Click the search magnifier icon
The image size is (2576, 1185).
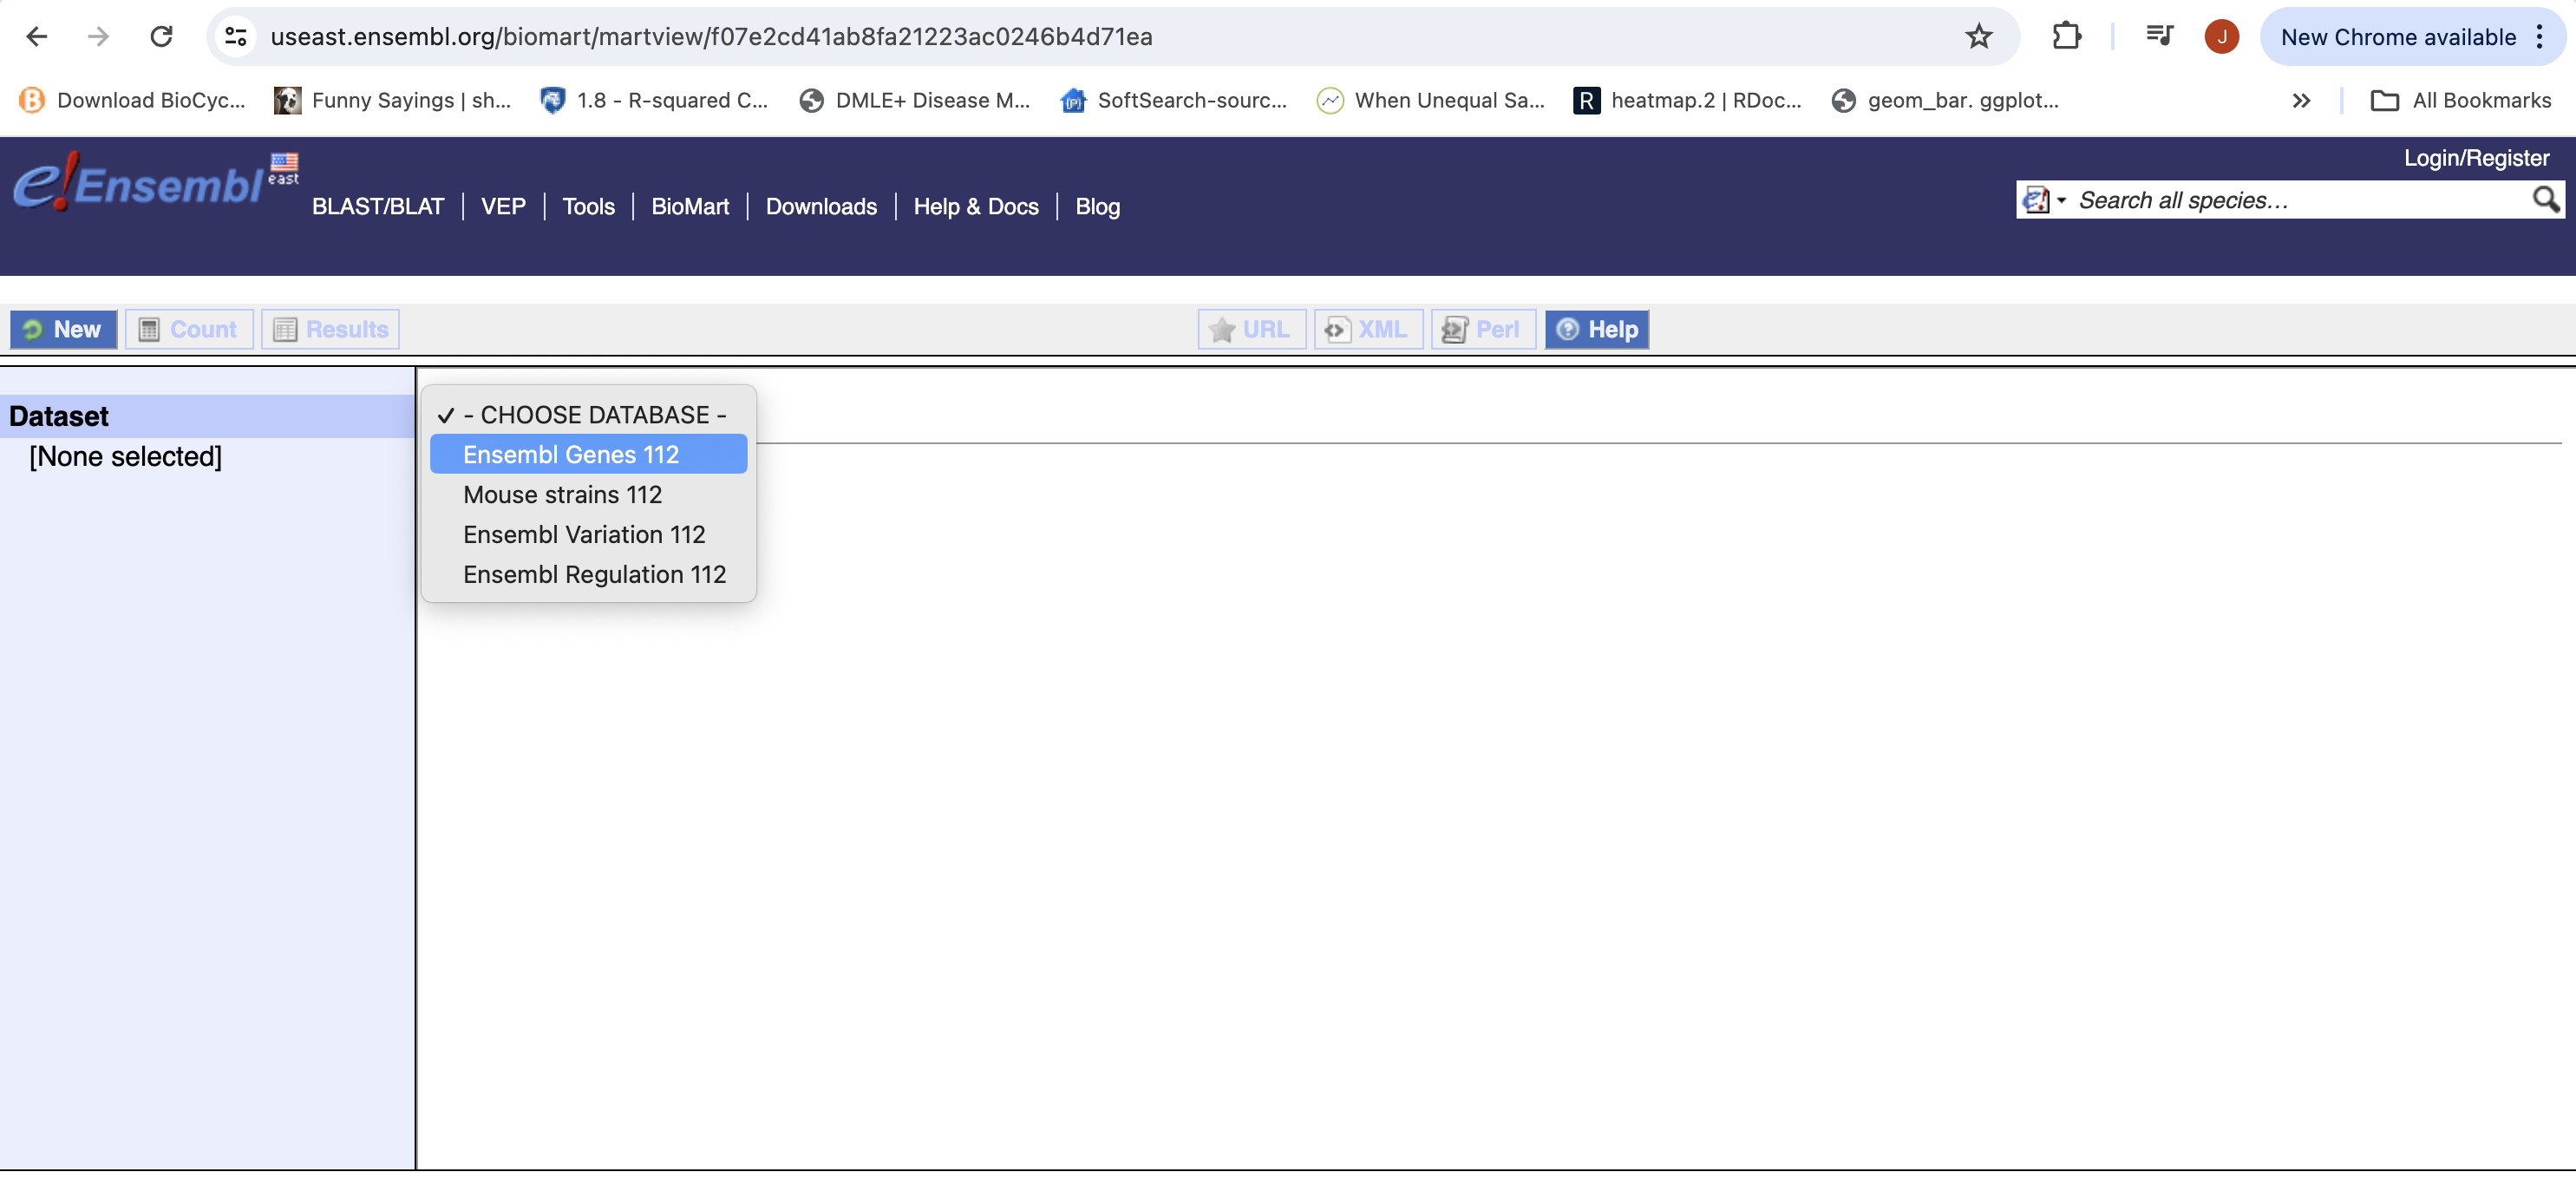coord(2544,200)
